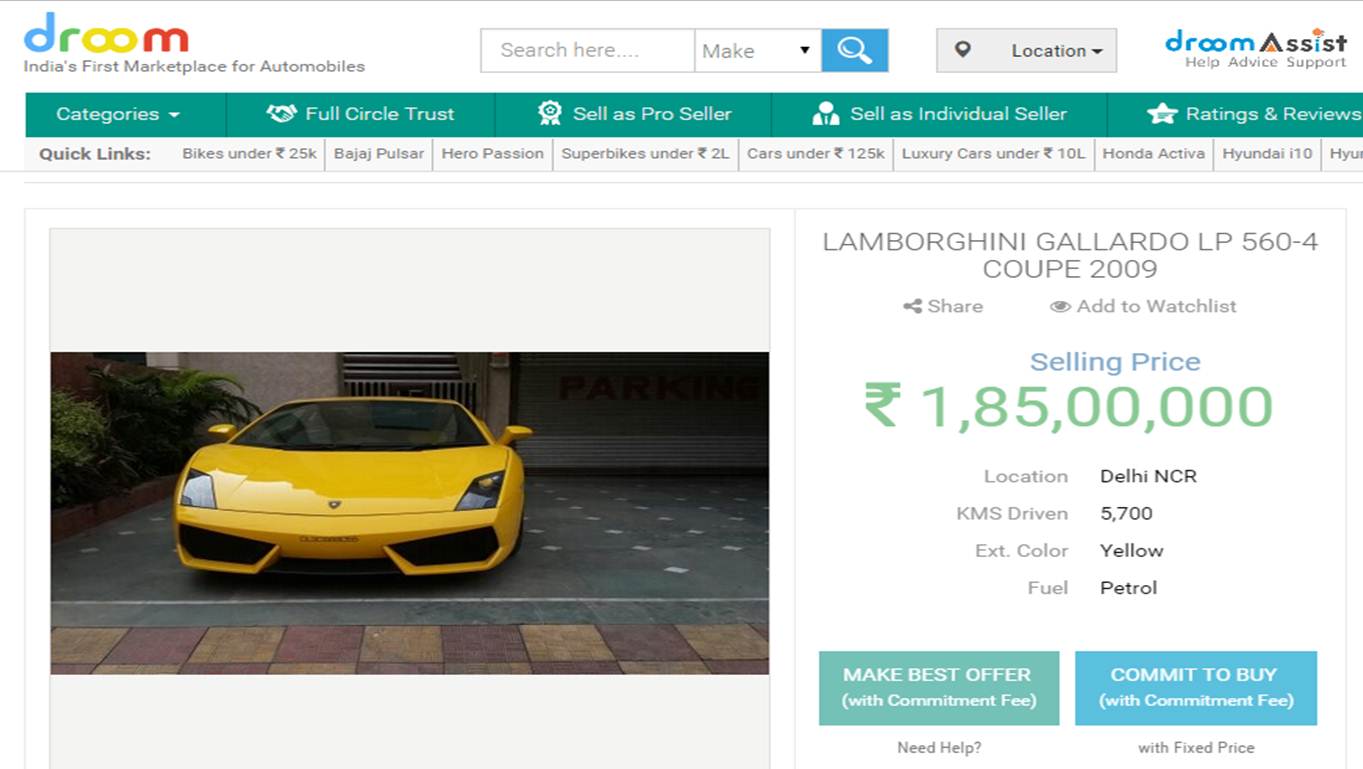The width and height of the screenshot is (1363, 769).
Task: Click the 'Selling Price' label
Action: point(1115,361)
